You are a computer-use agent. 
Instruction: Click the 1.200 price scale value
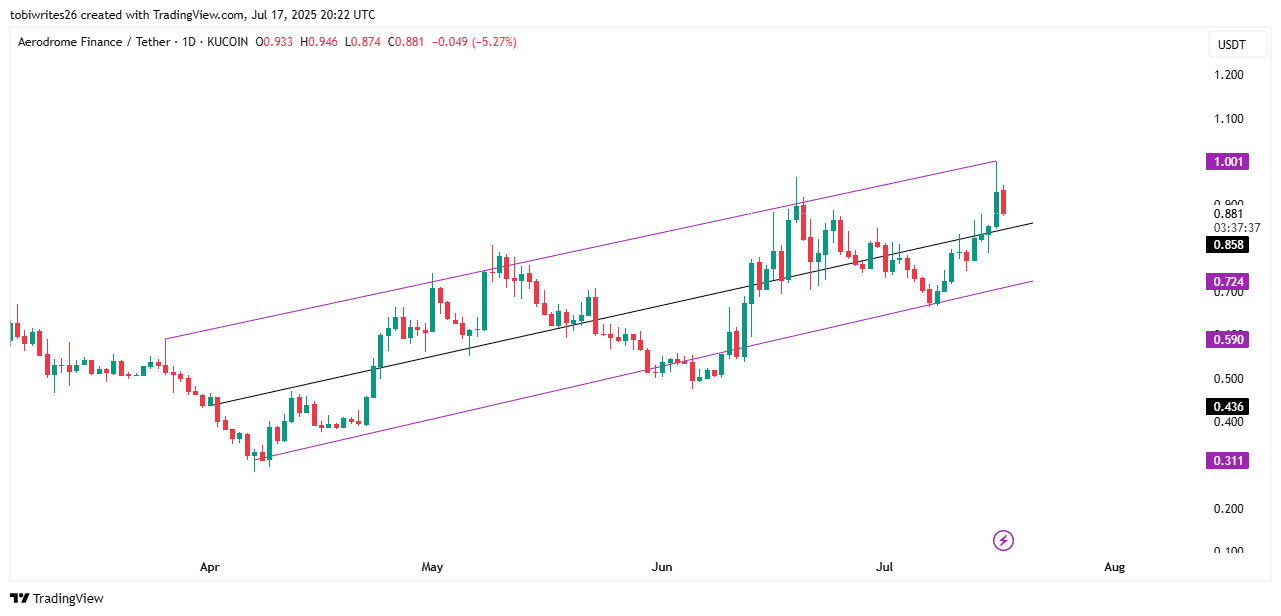tap(1229, 75)
